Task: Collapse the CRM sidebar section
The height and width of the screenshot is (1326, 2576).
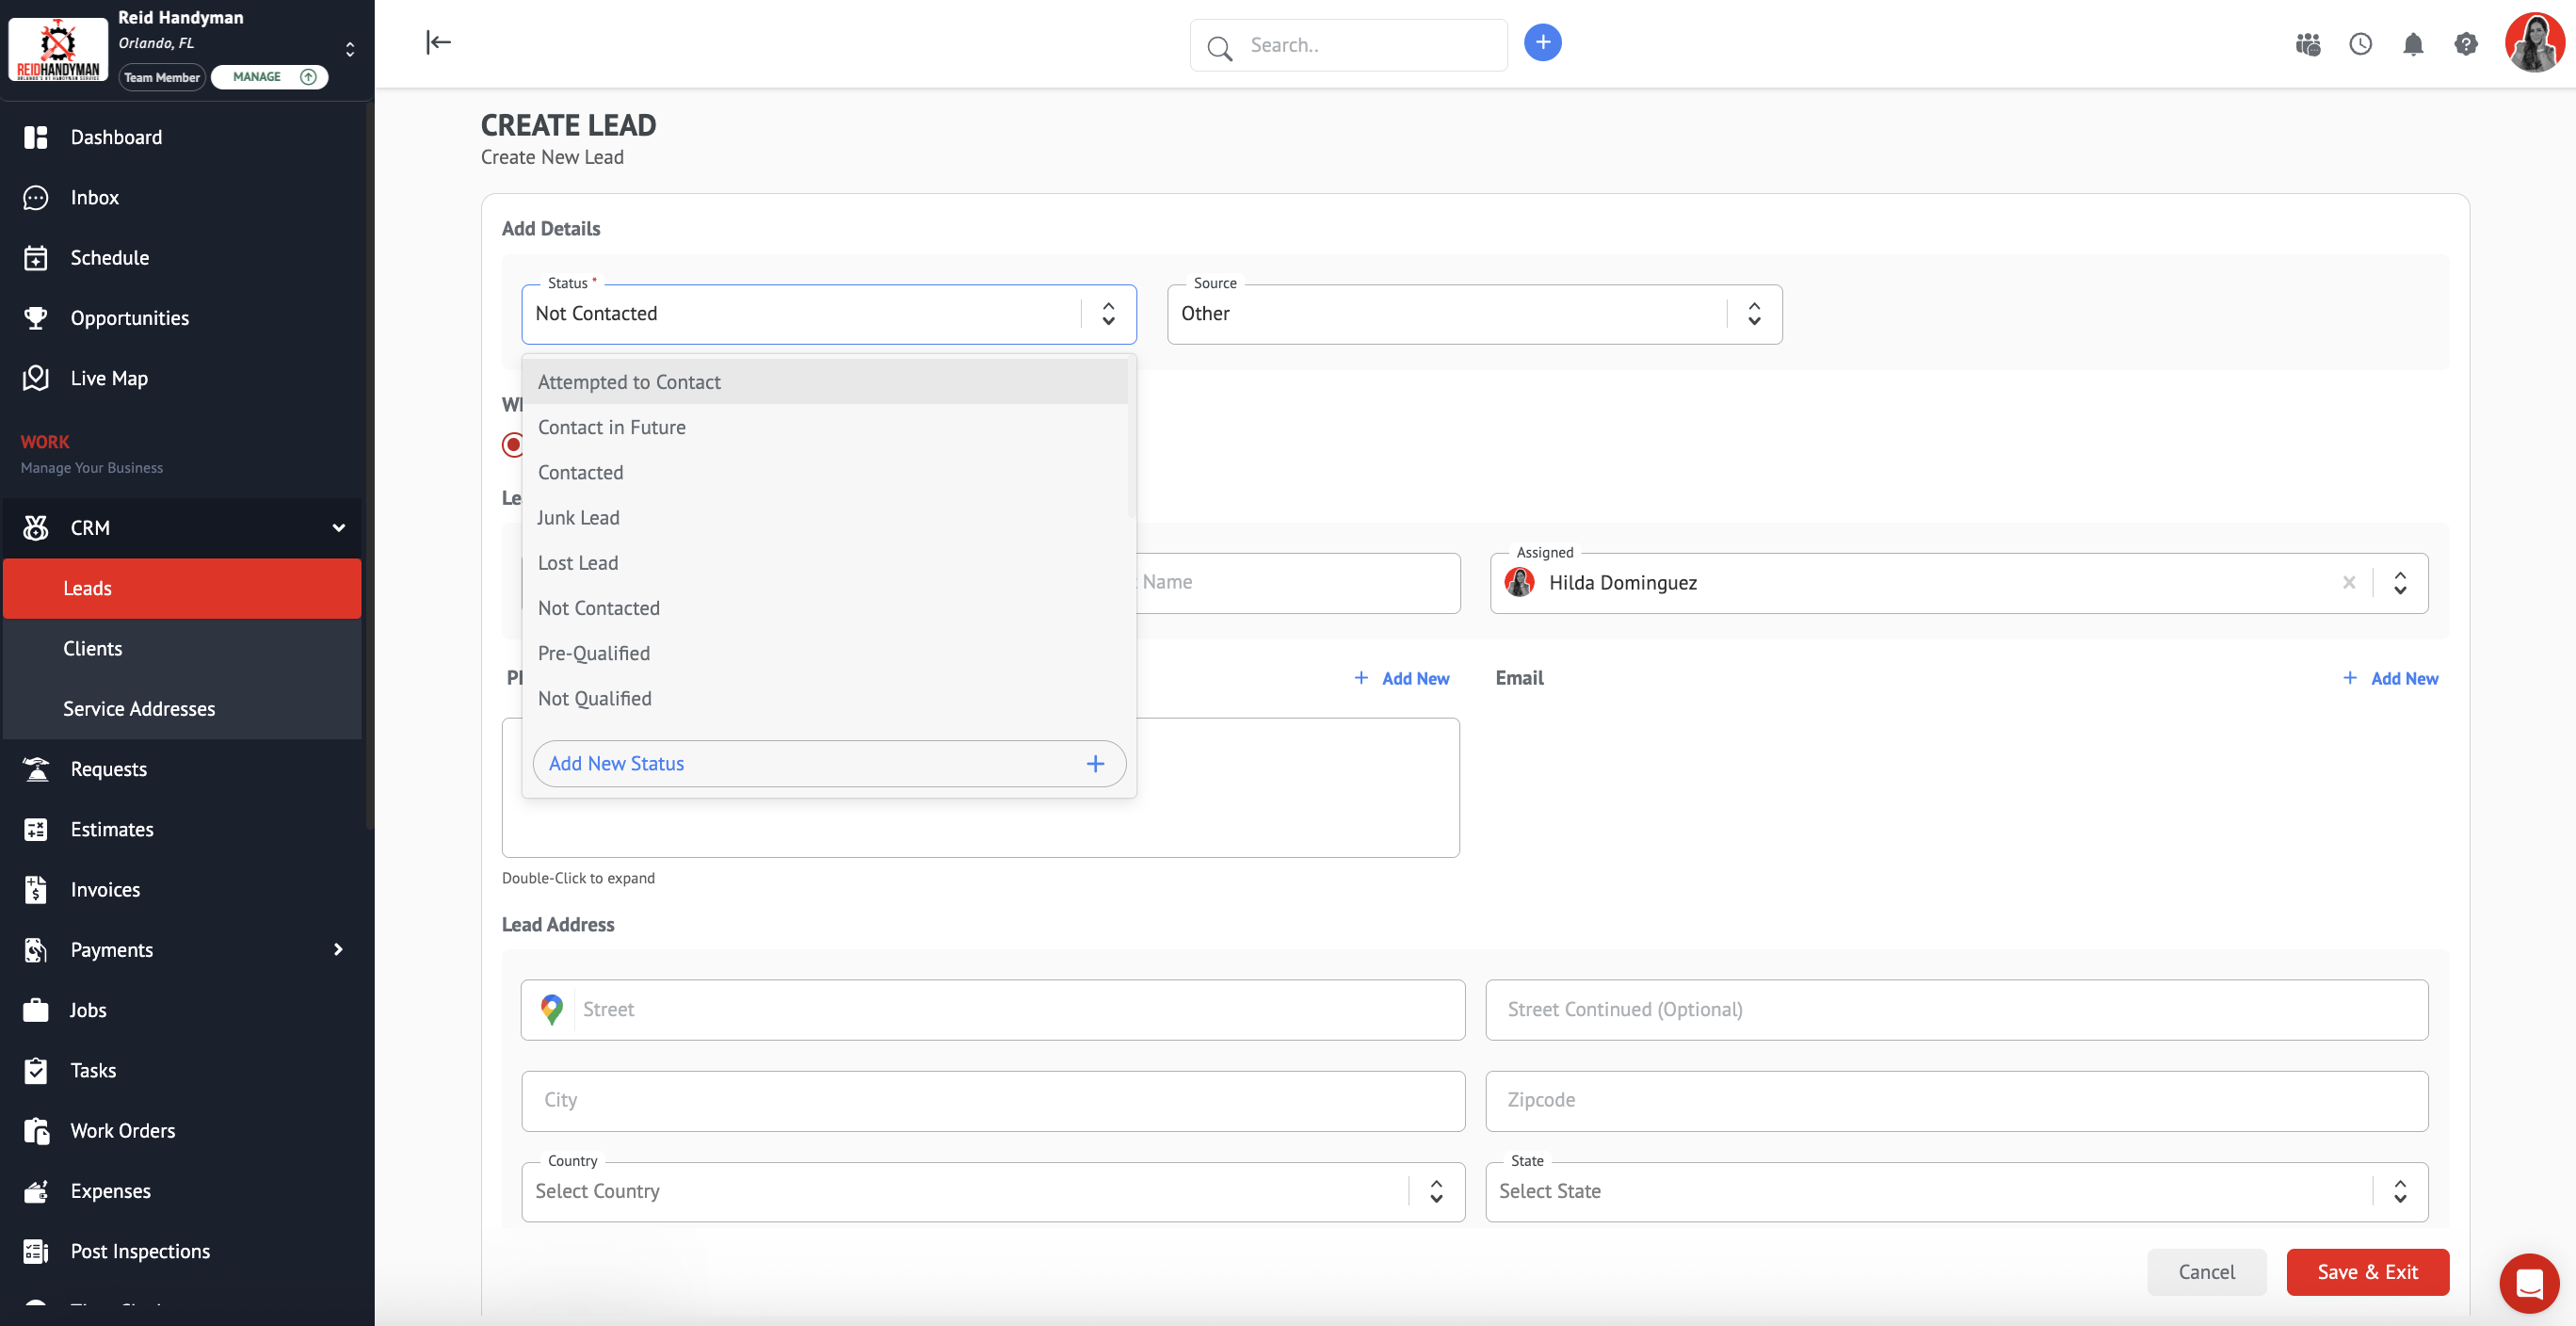Action: (x=338, y=528)
